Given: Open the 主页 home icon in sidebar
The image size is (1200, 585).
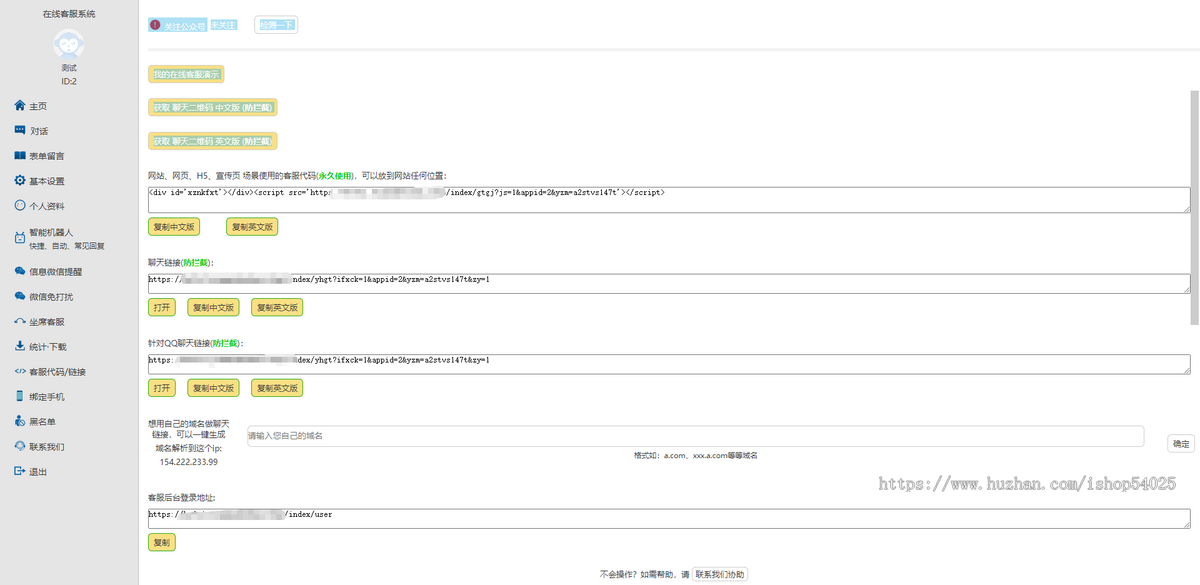Looking at the screenshot, I should coord(20,105).
